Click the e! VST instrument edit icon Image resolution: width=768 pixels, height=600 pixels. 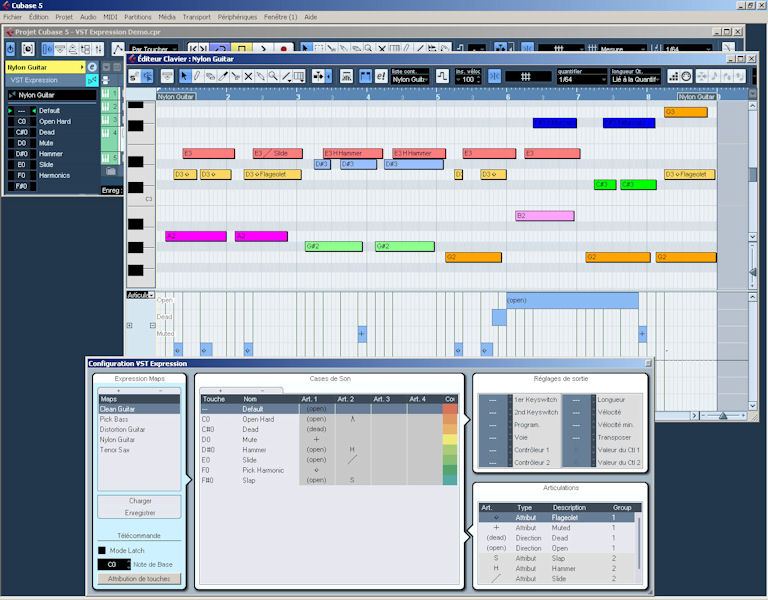pos(381,76)
